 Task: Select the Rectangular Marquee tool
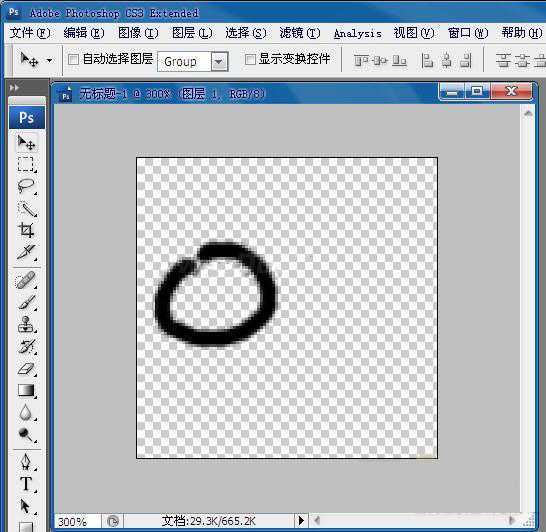coord(26,164)
